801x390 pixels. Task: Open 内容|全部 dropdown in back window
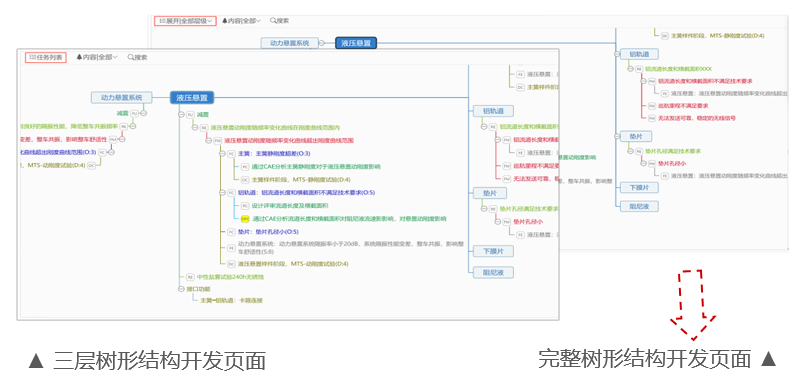click(x=241, y=21)
